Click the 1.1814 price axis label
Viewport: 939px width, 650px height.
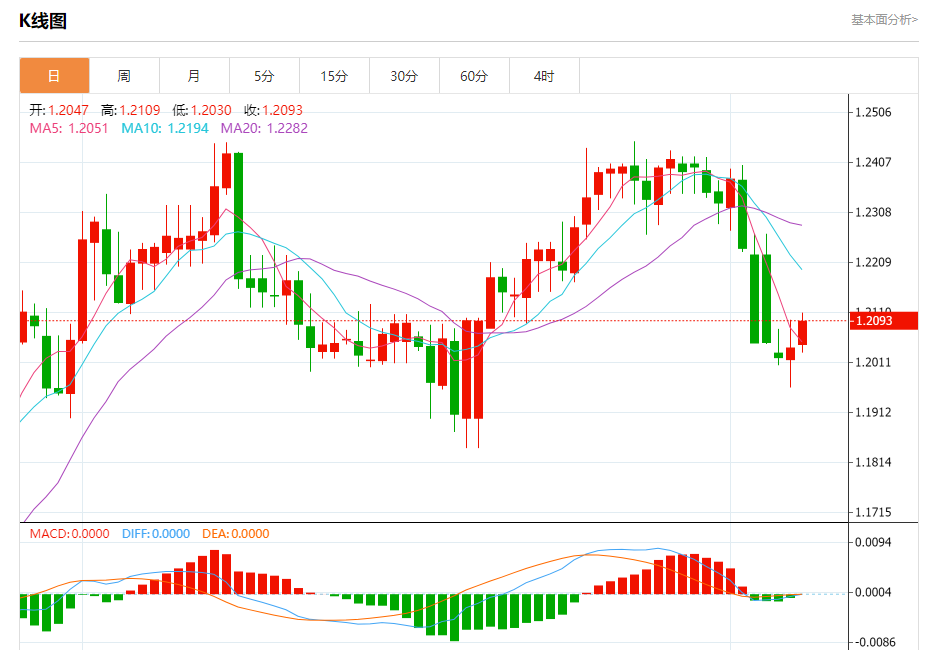(873, 462)
